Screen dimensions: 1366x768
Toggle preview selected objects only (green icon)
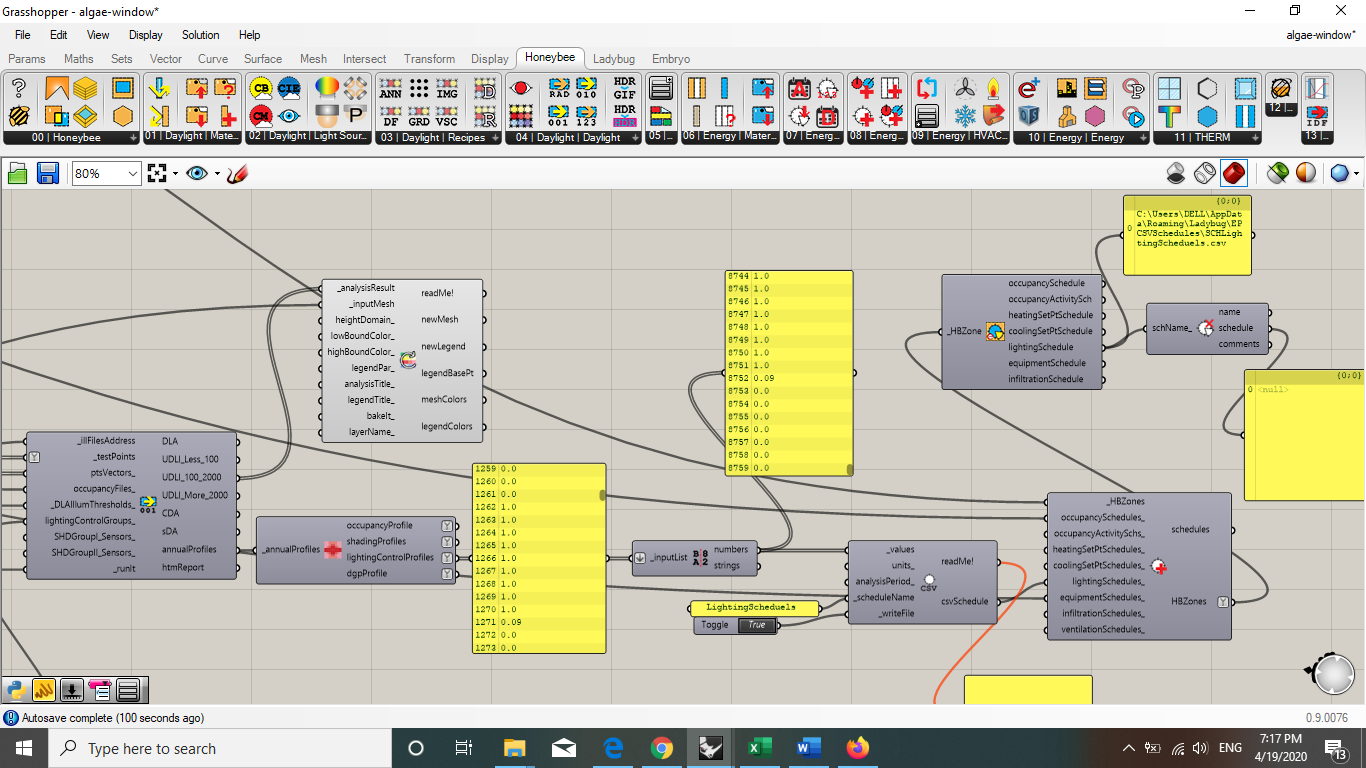click(x=1277, y=173)
